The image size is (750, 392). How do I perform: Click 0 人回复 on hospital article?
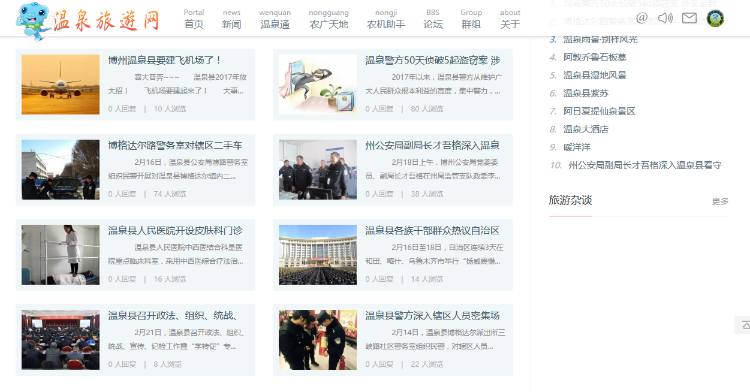click(122, 279)
